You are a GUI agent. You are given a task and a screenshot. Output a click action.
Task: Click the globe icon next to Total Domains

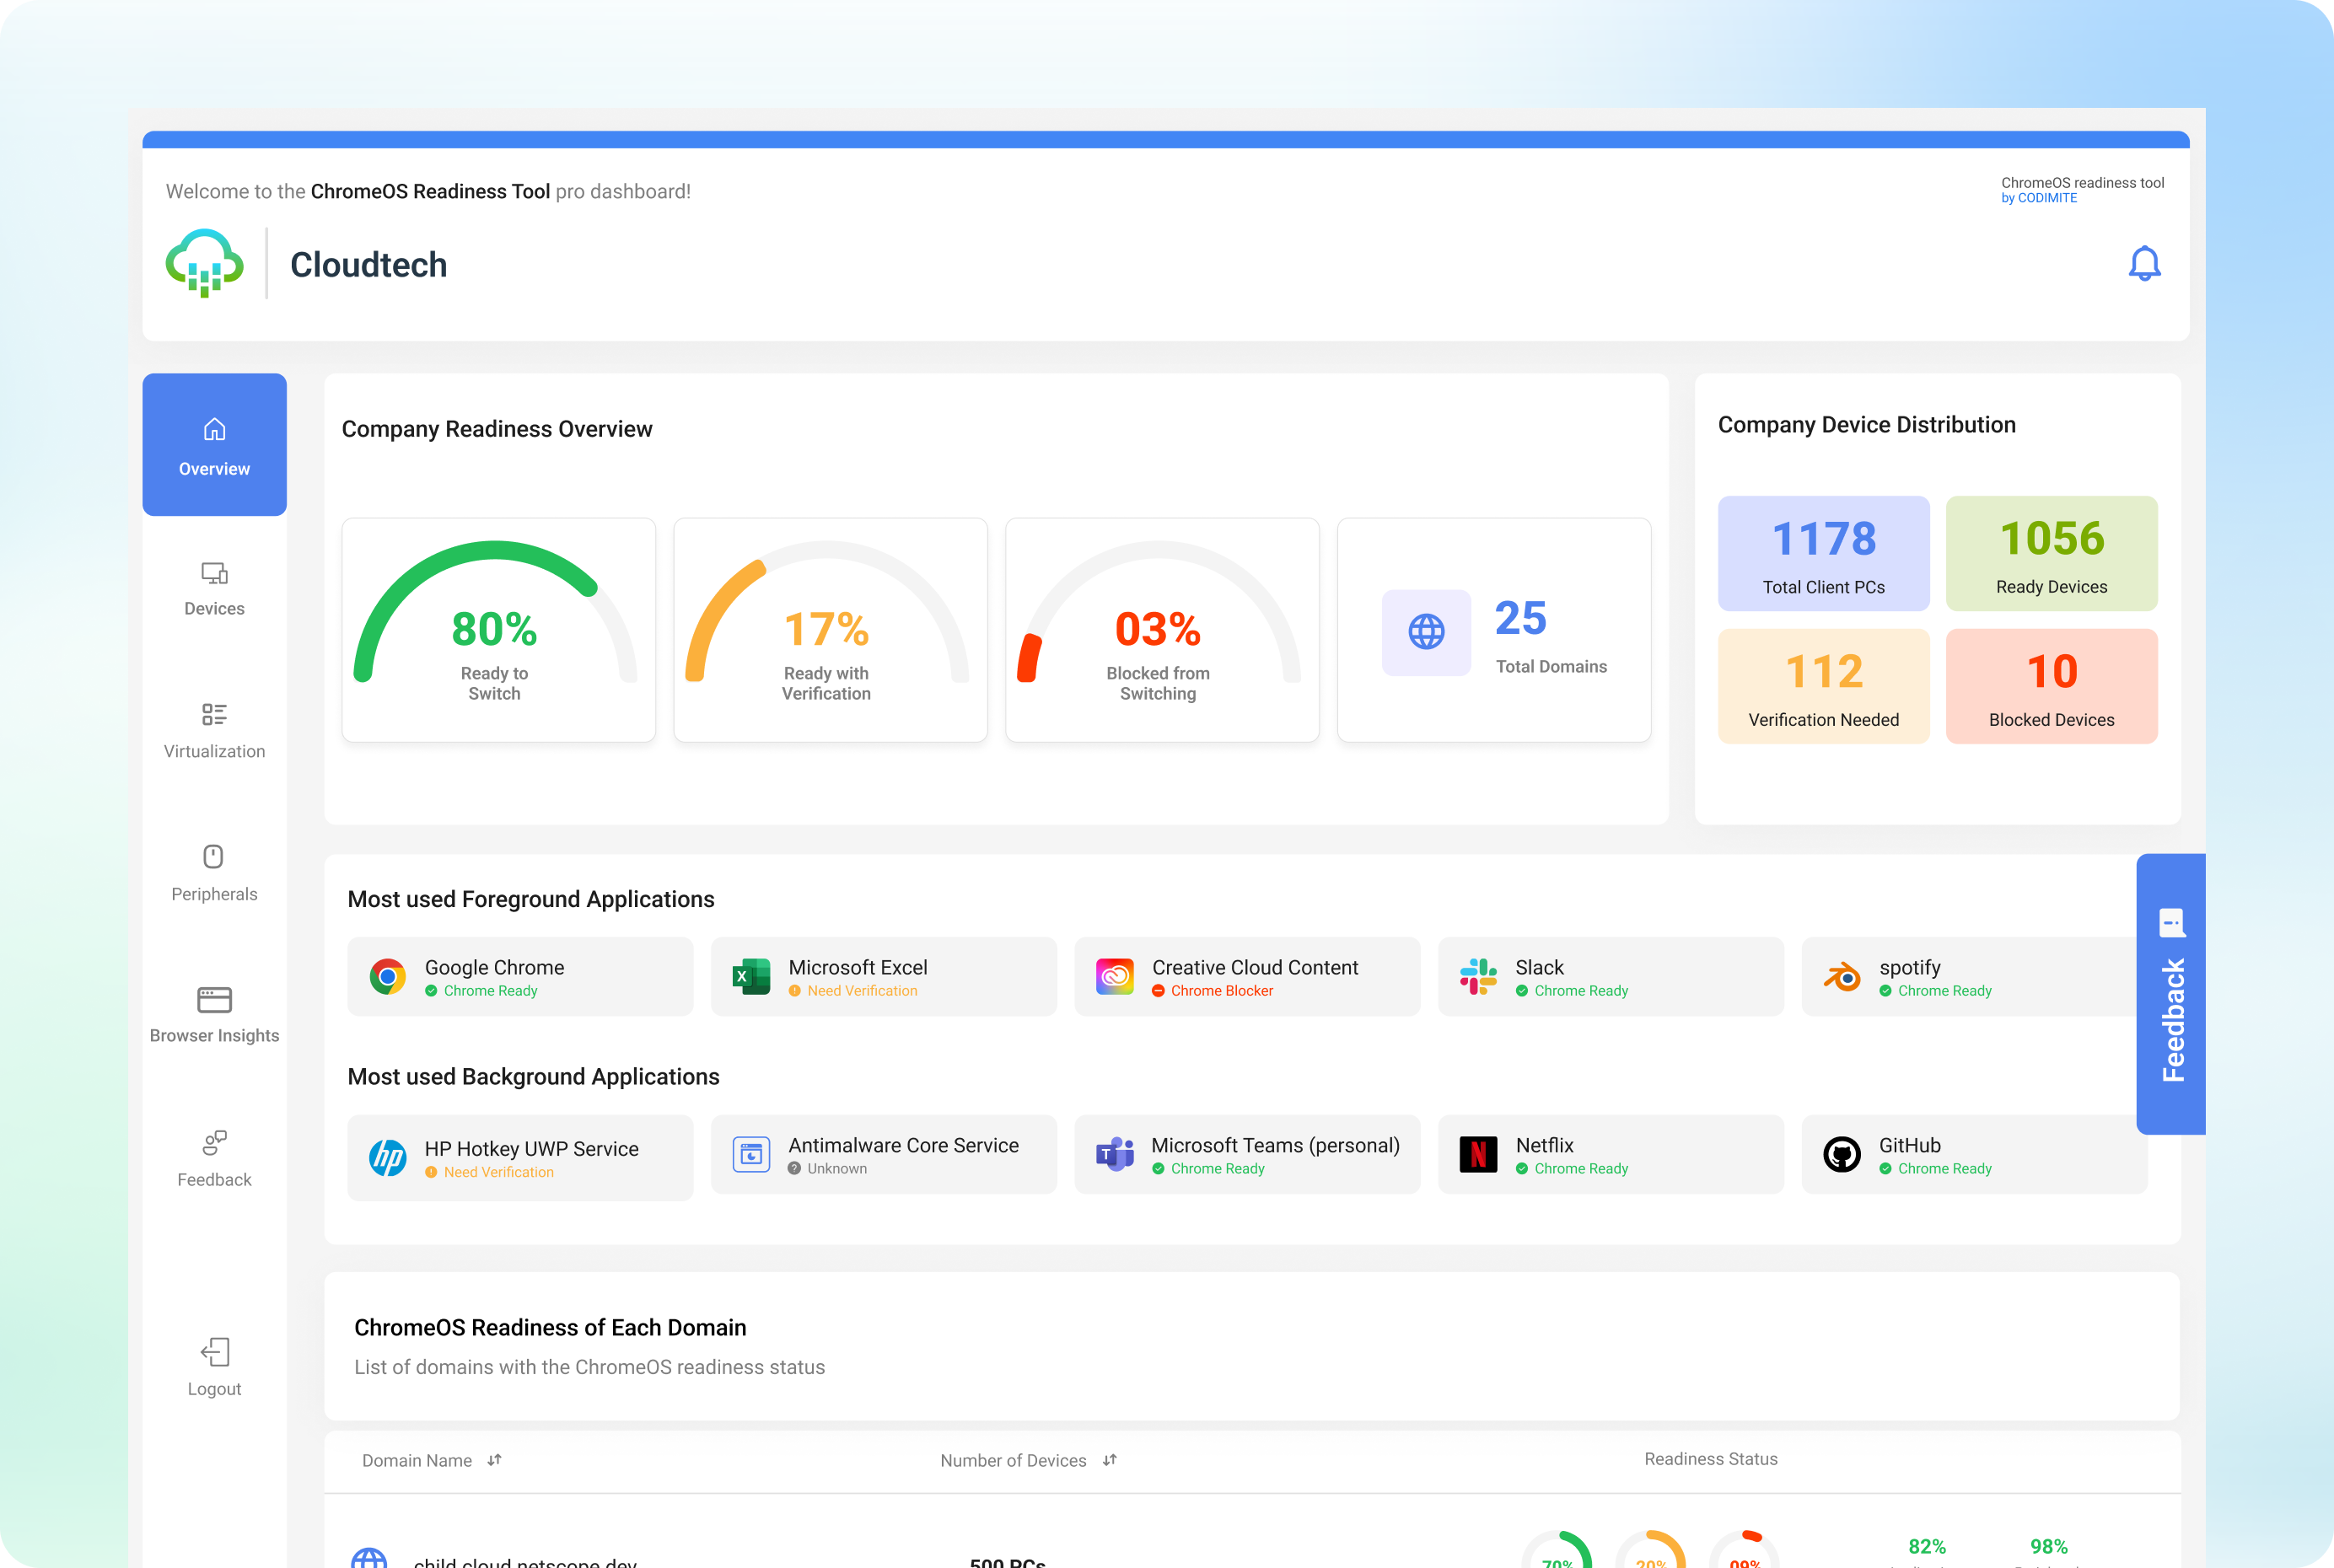tap(1425, 631)
